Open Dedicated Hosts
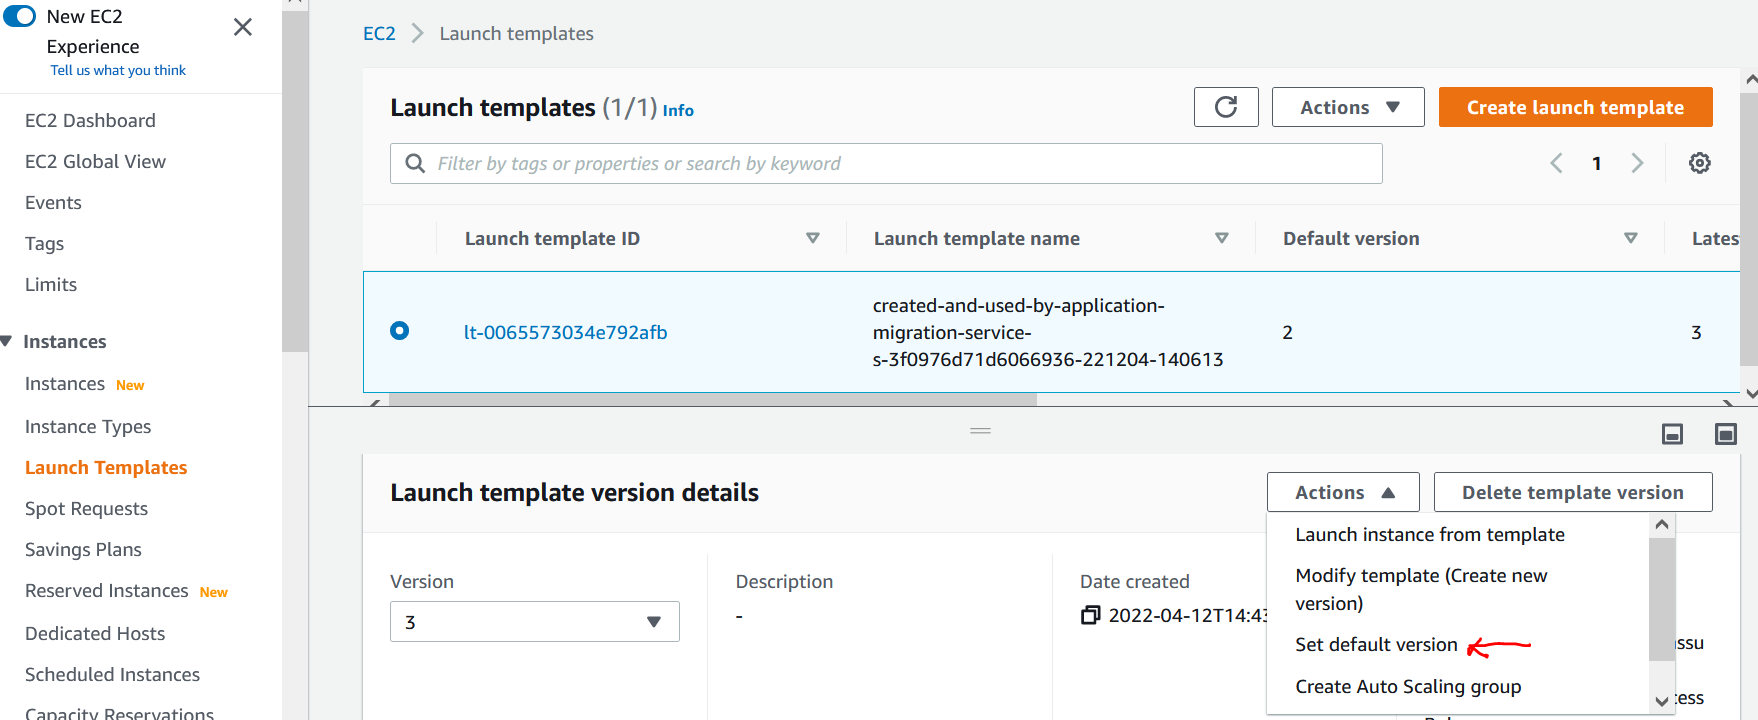Viewport: 1758px width, 720px height. pos(95,633)
